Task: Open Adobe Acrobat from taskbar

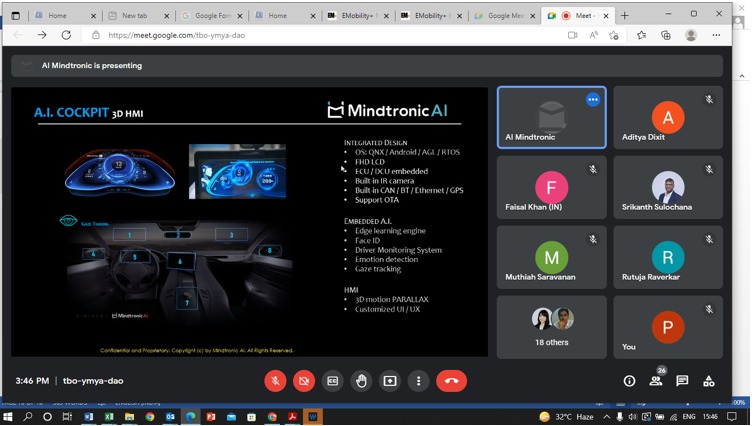Action: pyautogui.click(x=292, y=417)
